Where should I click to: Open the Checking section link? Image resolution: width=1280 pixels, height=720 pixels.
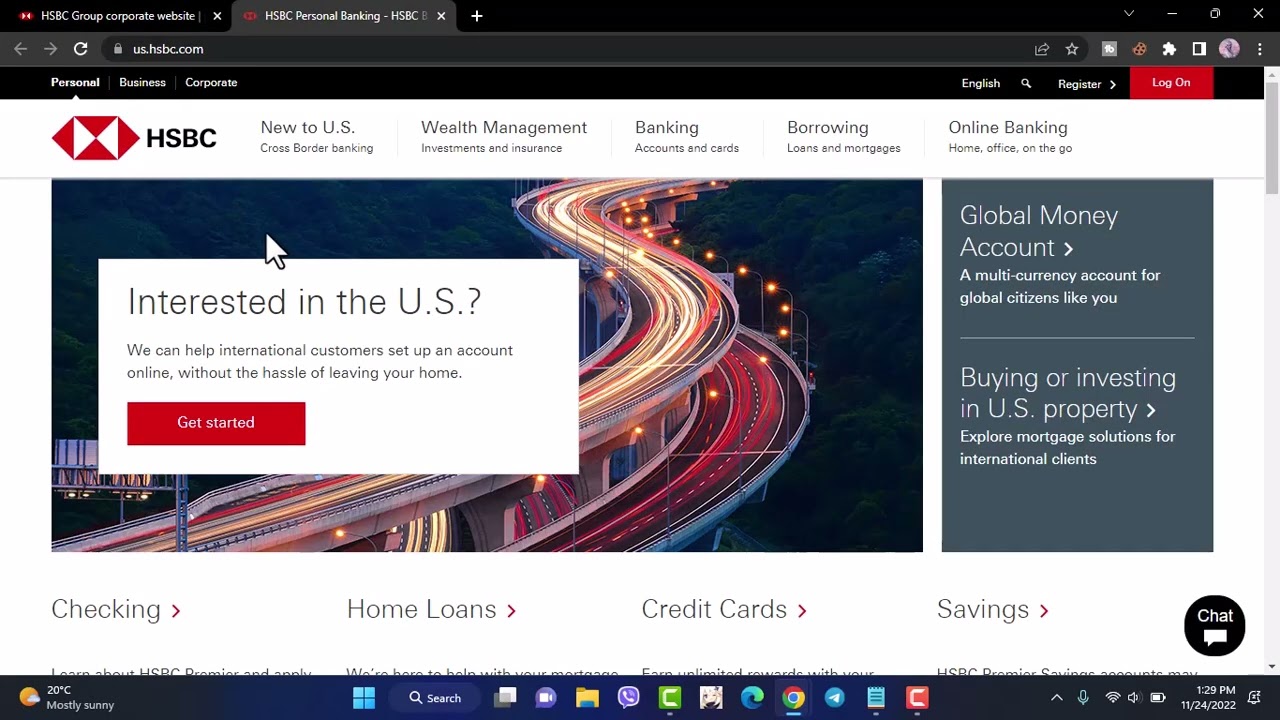pyautogui.click(x=116, y=610)
